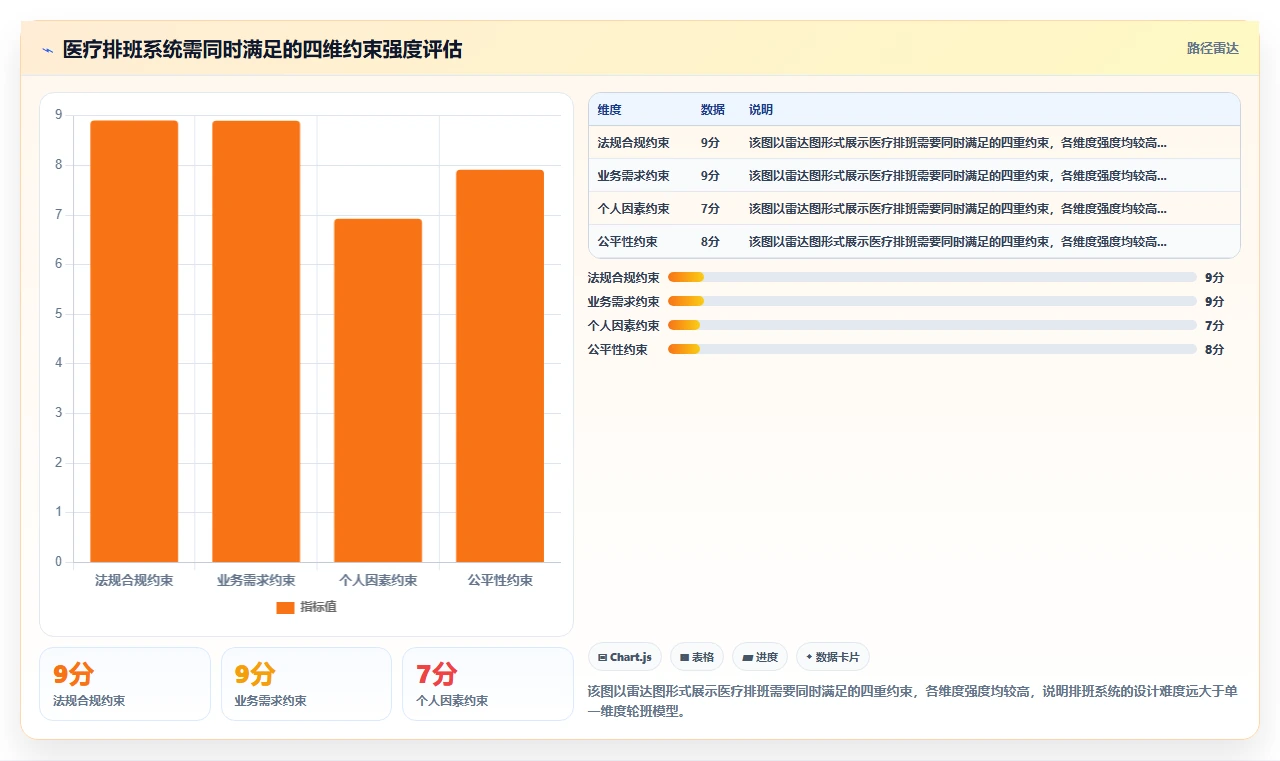Click the 个人因素约束 bar in chart
Image resolution: width=1280 pixels, height=761 pixels.
[x=378, y=390]
